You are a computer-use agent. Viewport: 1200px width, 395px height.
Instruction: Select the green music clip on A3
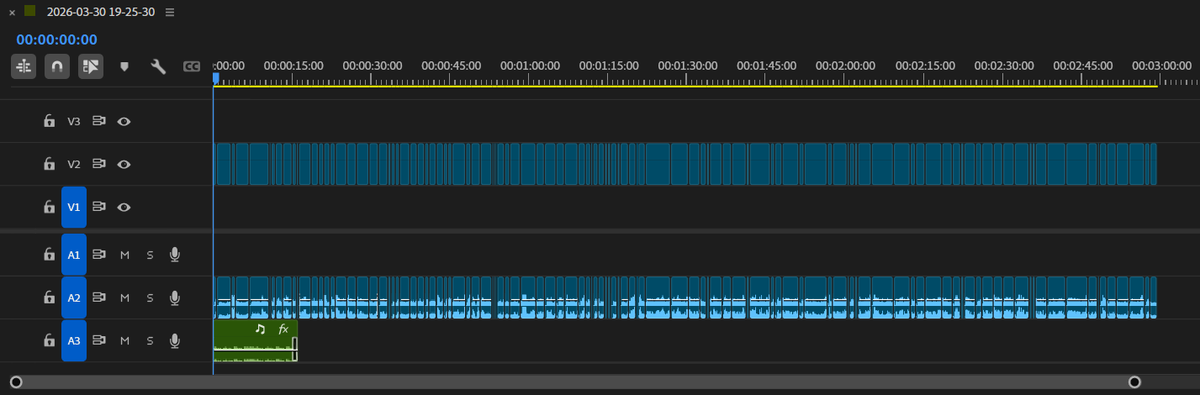(255, 340)
